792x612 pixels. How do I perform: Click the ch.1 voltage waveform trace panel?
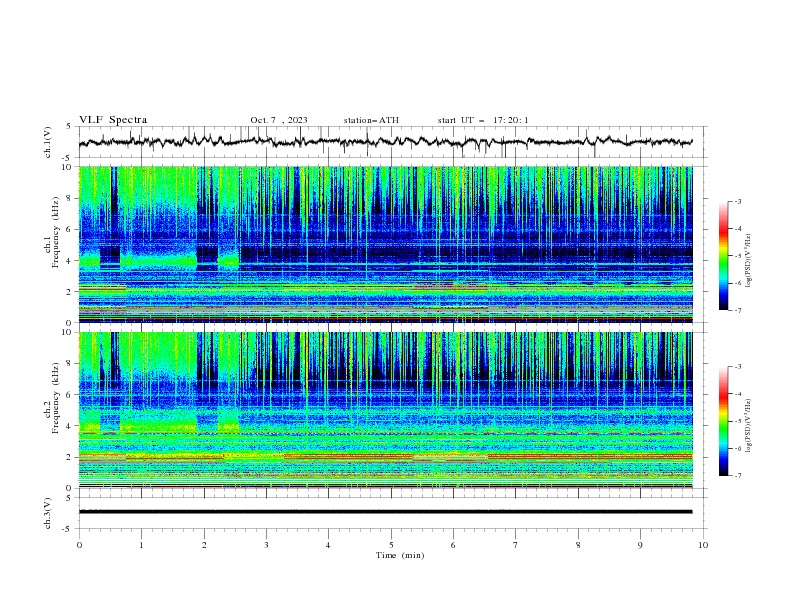point(392,142)
